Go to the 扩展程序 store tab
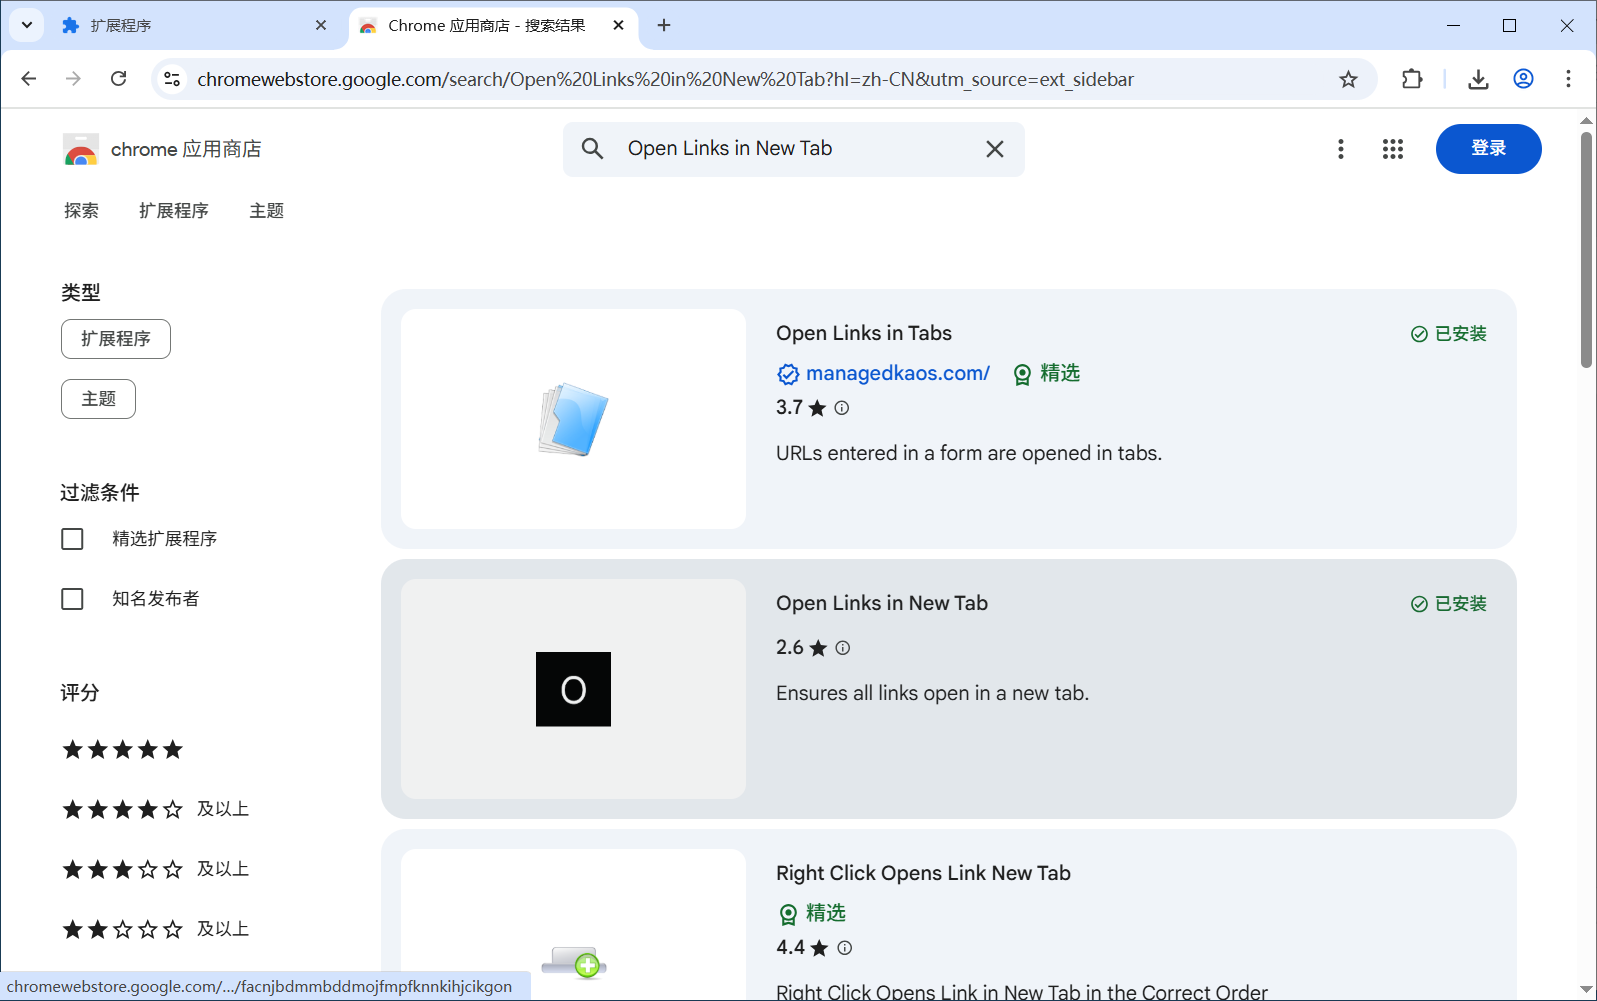The height and width of the screenshot is (1001, 1597). pyautogui.click(x=174, y=211)
